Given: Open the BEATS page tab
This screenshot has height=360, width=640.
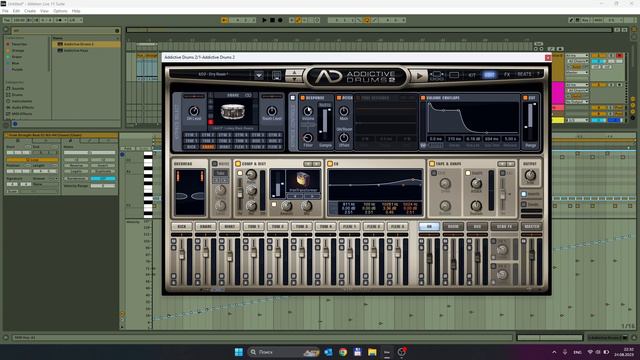Looking at the screenshot, I should point(524,74).
